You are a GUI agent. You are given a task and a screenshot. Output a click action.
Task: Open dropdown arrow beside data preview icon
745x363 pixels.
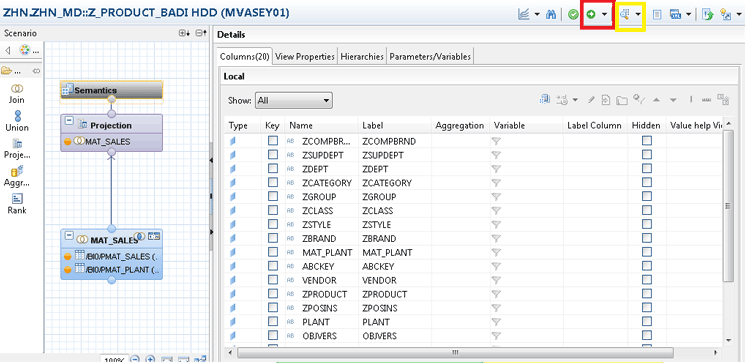pyautogui.click(x=638, y=15)
